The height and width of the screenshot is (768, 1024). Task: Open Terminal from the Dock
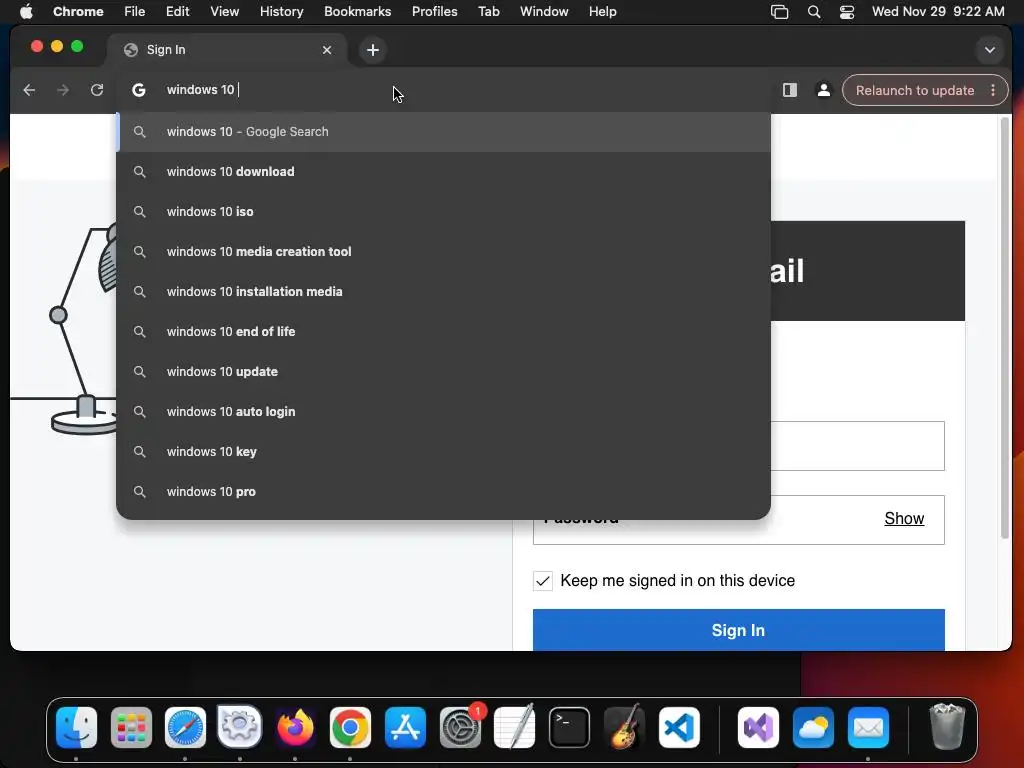(569, 727)
